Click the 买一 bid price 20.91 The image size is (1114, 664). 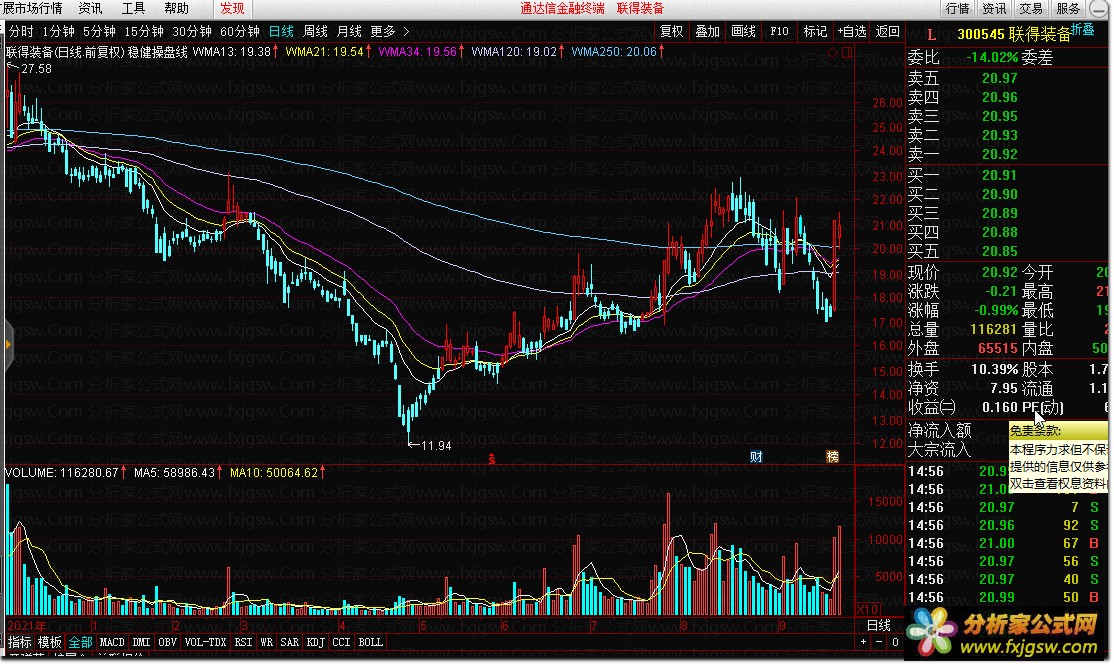1000,175
